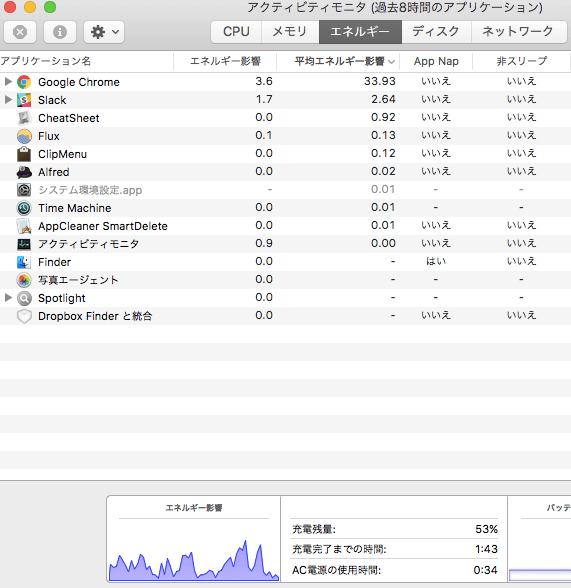The image size is (571, 588).
Task: Sort by エネルギー影響 column header
Action: click(225, 61)
